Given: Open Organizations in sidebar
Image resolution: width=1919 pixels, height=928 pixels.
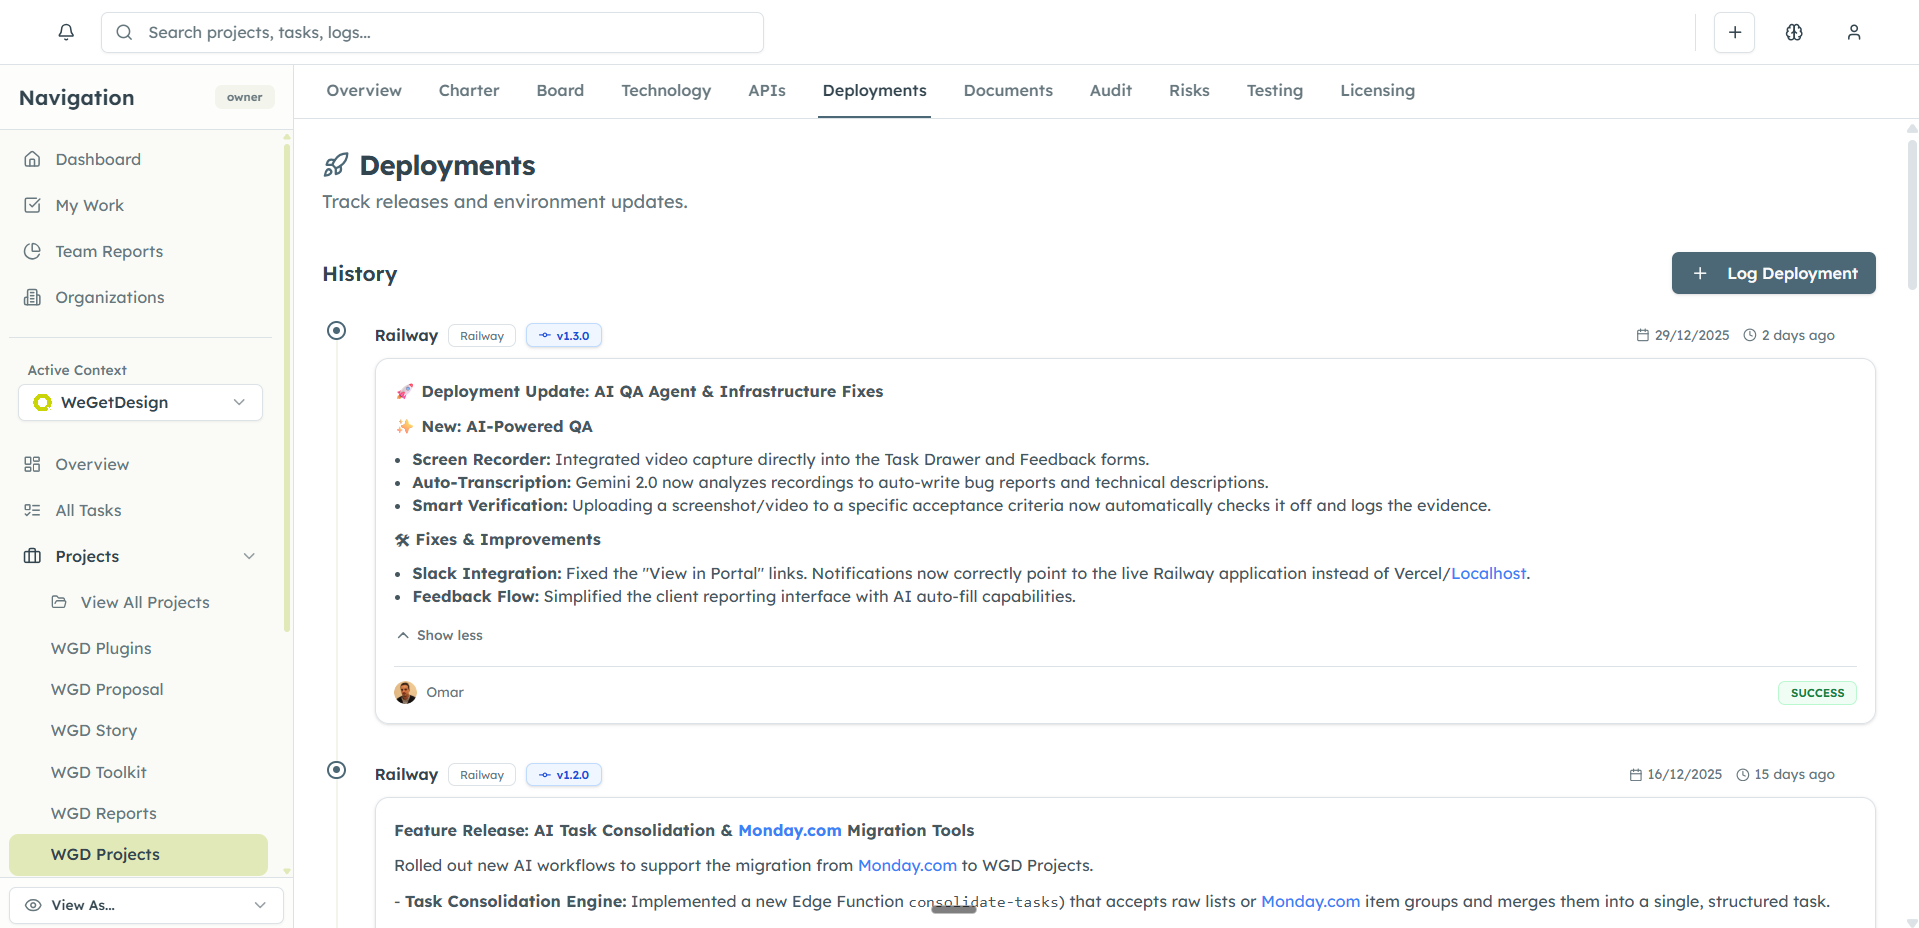Looking at the screenshot, I should [109, 297].
